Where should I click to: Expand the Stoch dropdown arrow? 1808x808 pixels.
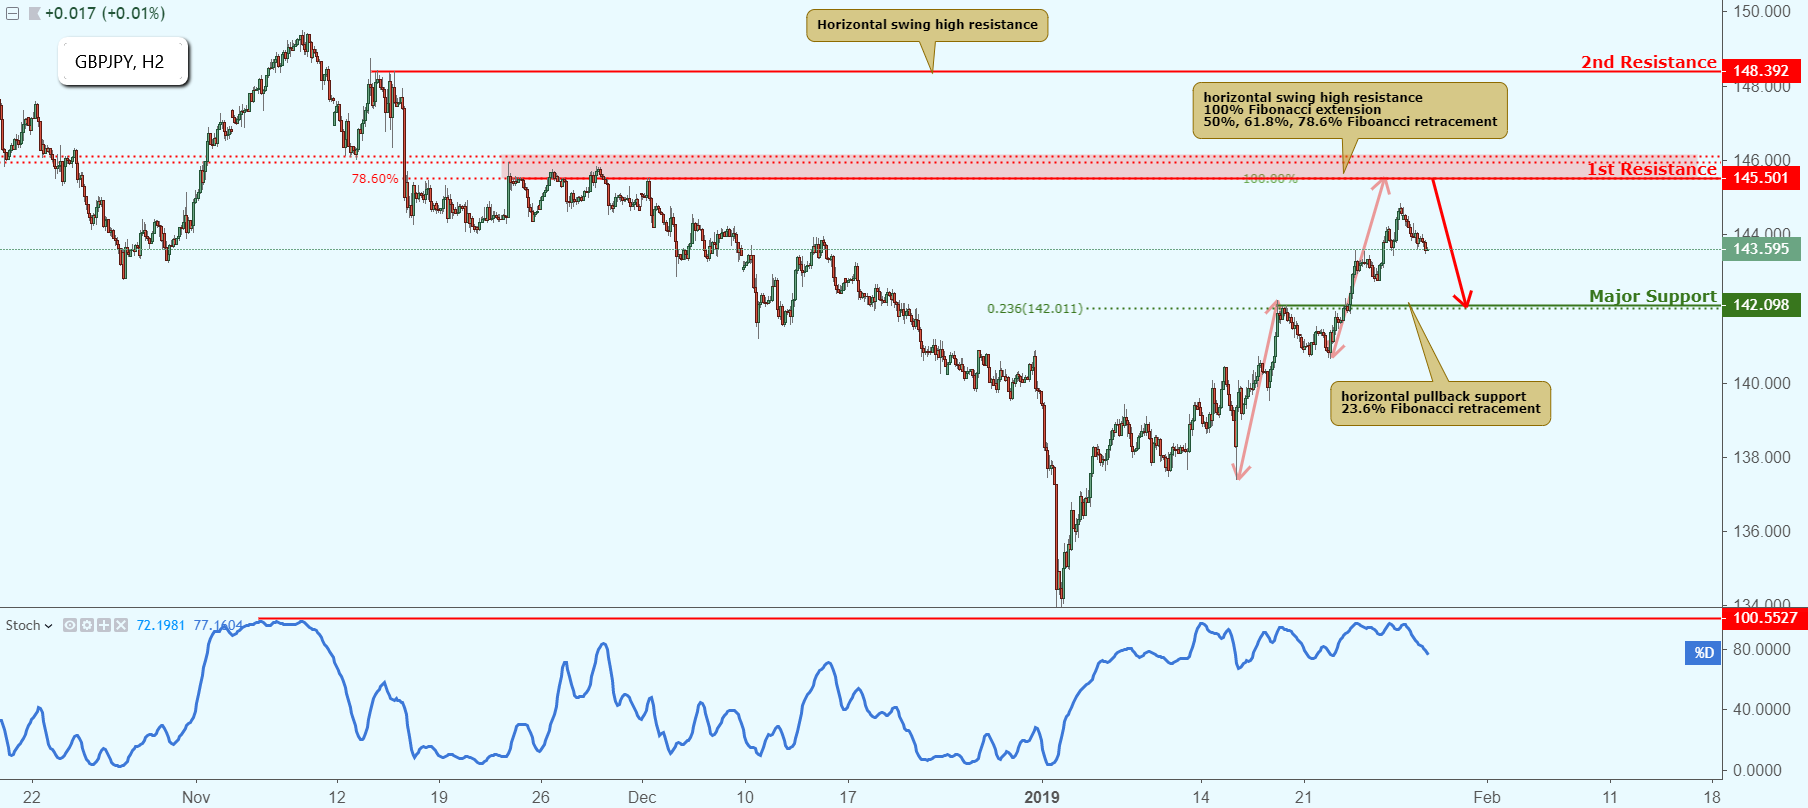tap(48, 626)
